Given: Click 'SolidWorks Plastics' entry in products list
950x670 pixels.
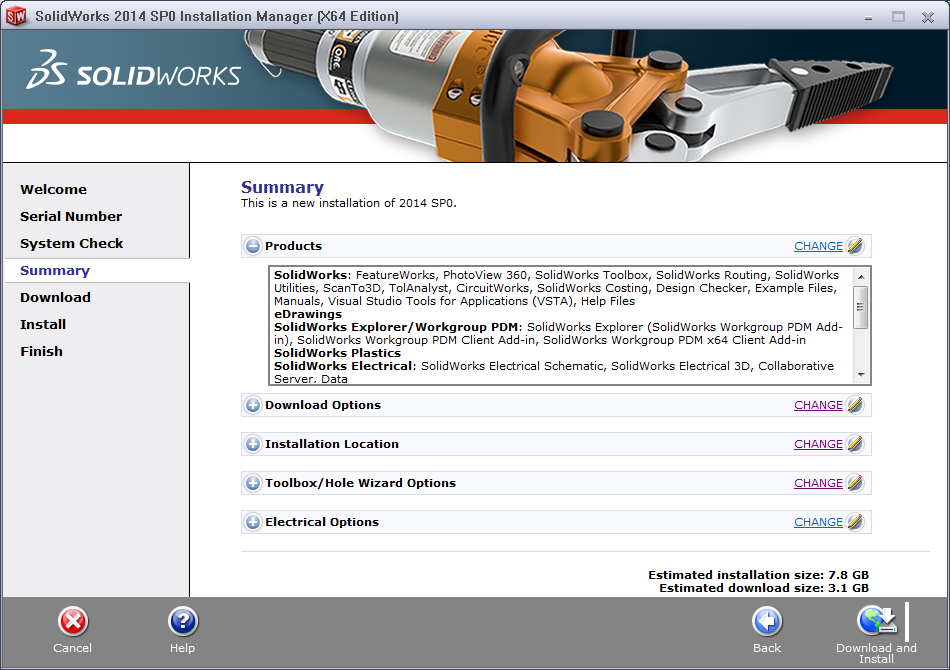Looking at the screenshot, I should (337, 353).
